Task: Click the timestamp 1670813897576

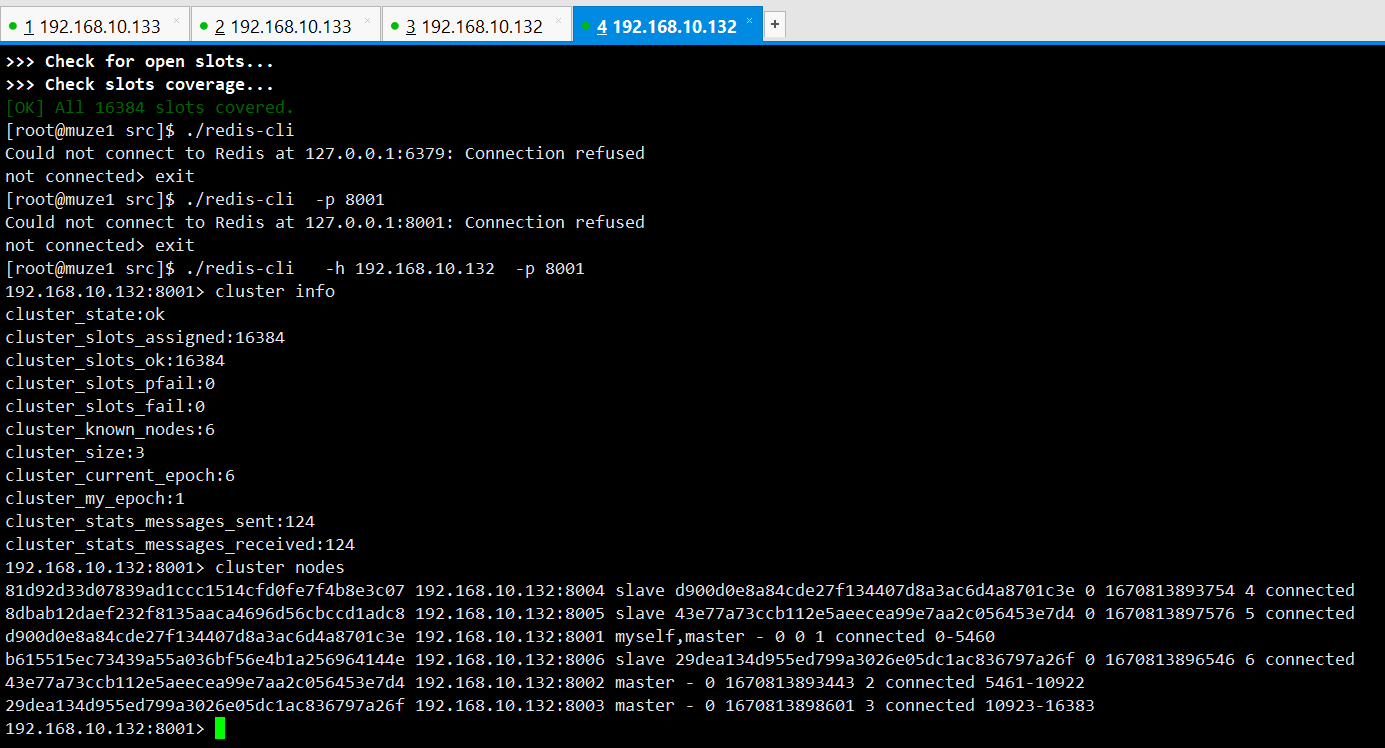Action: click(x=1170, y=613)
